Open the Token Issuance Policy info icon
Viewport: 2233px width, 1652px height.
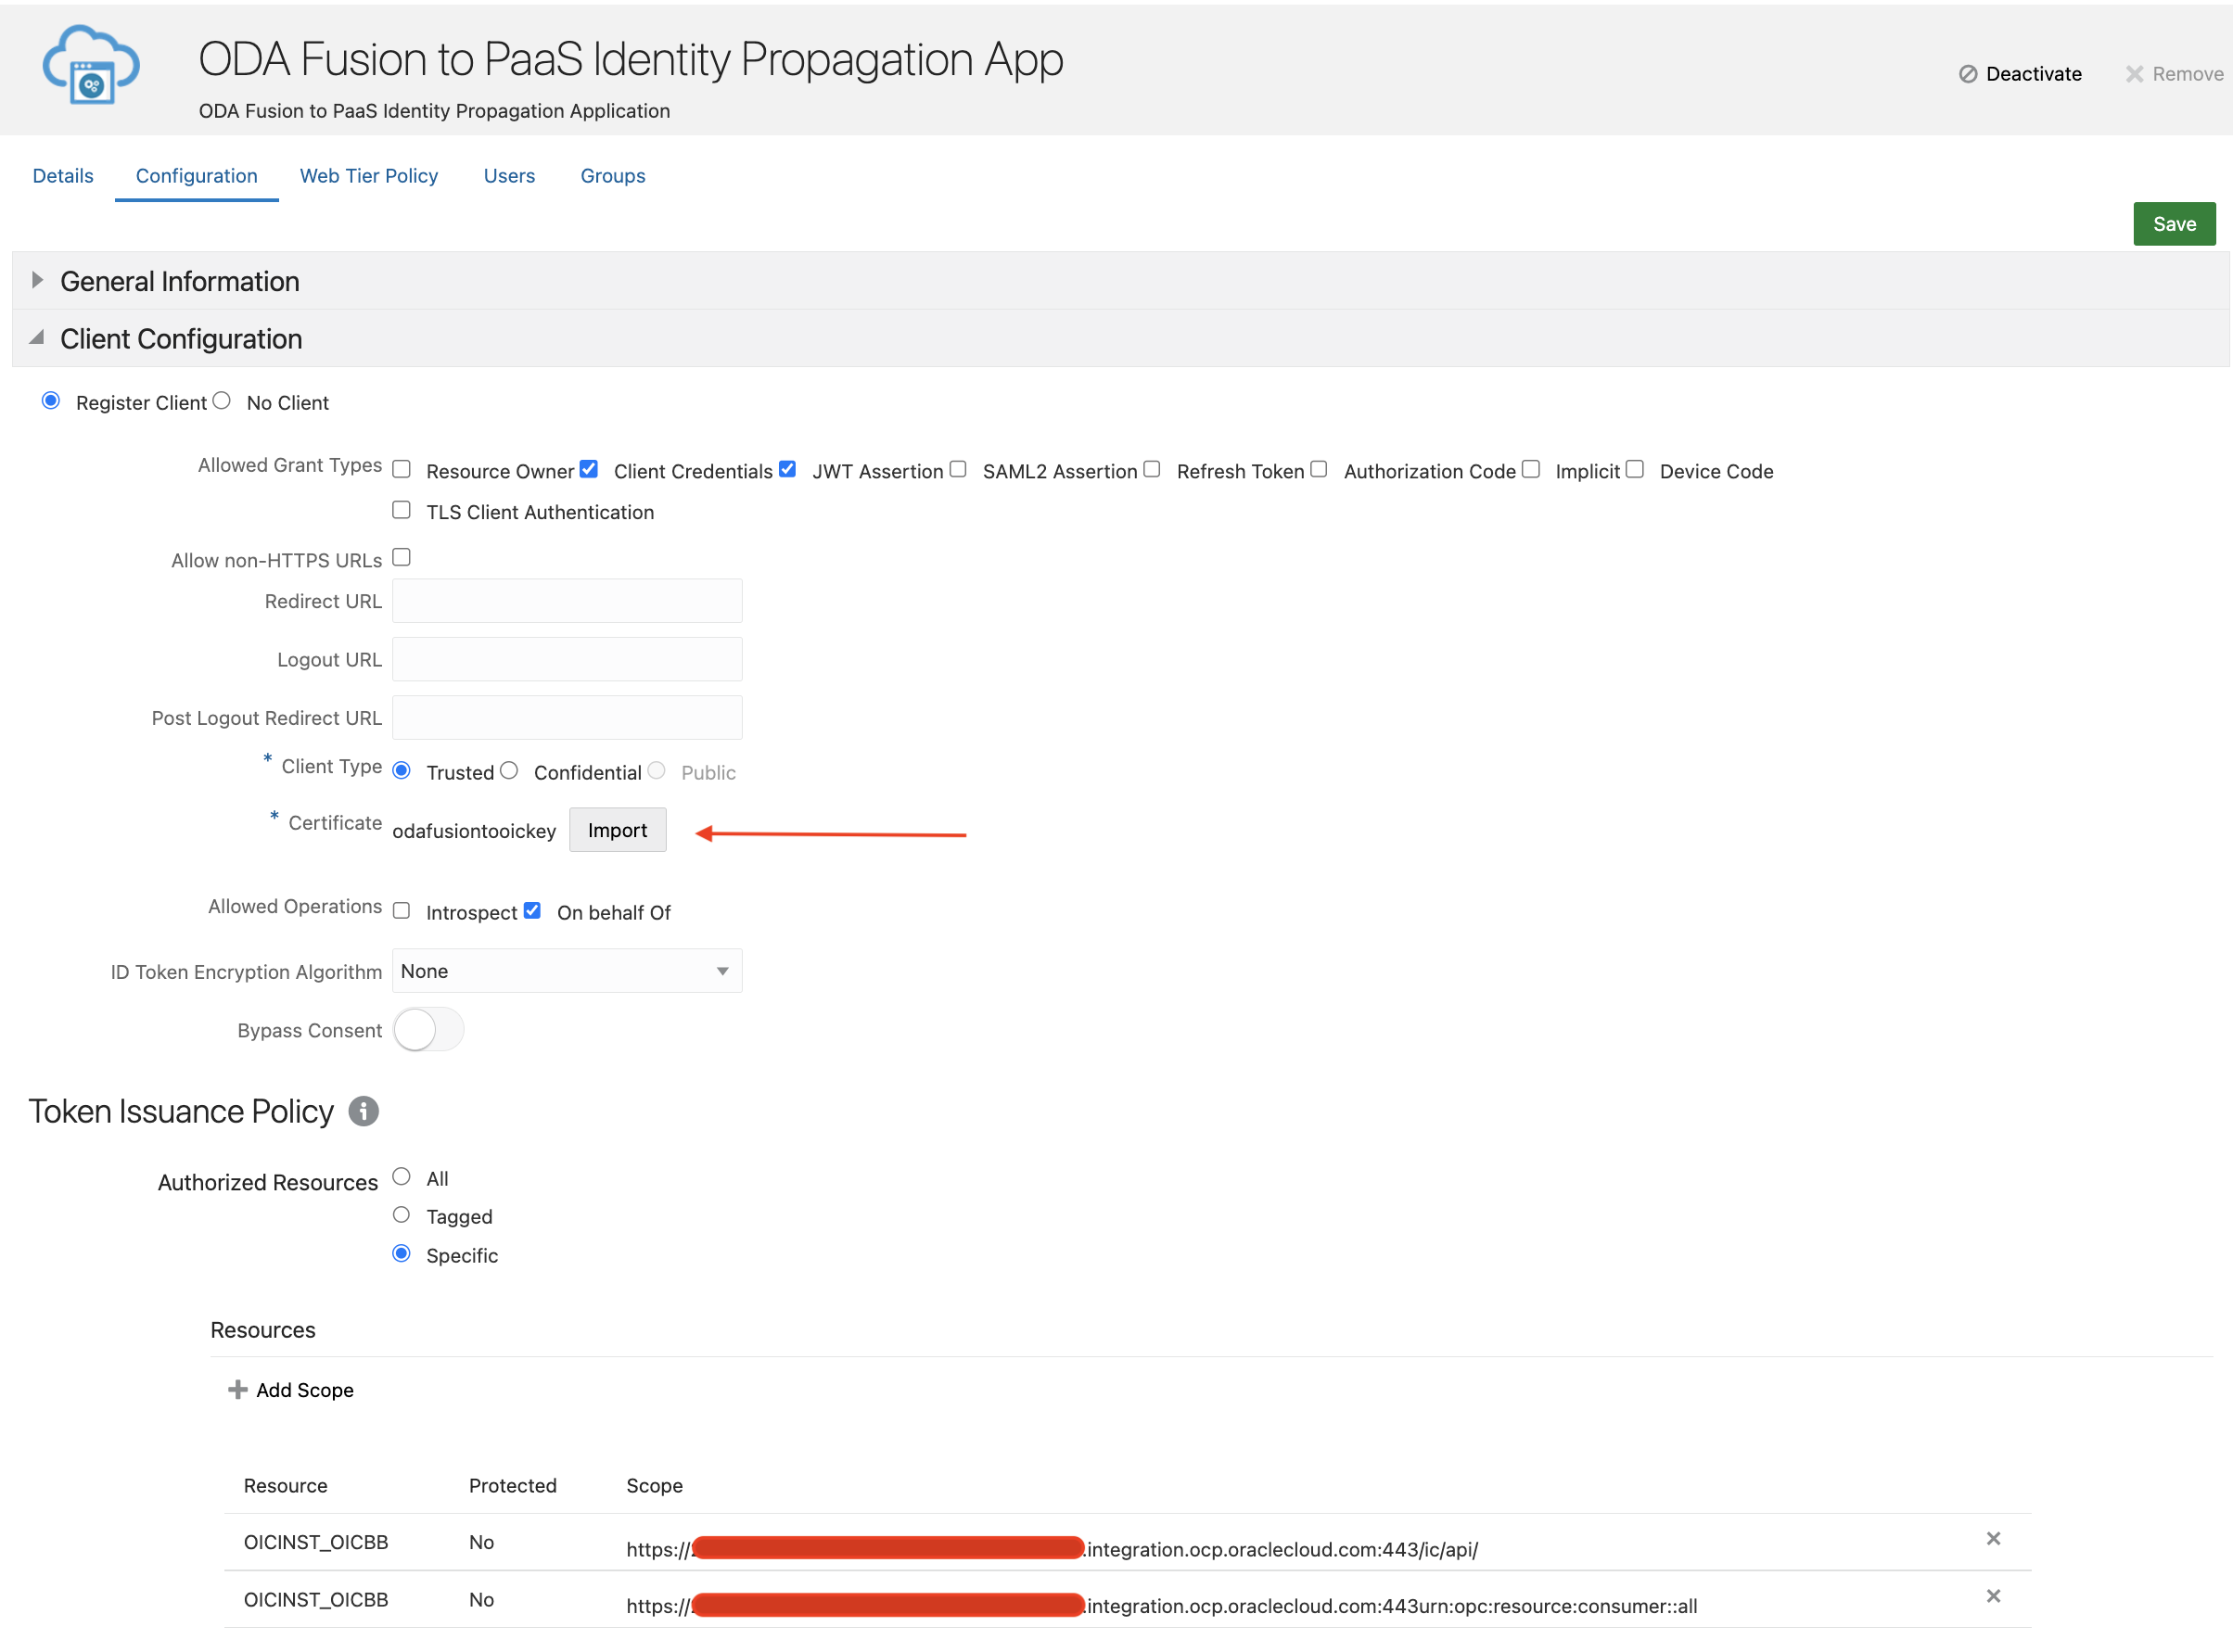[363, 1111]
